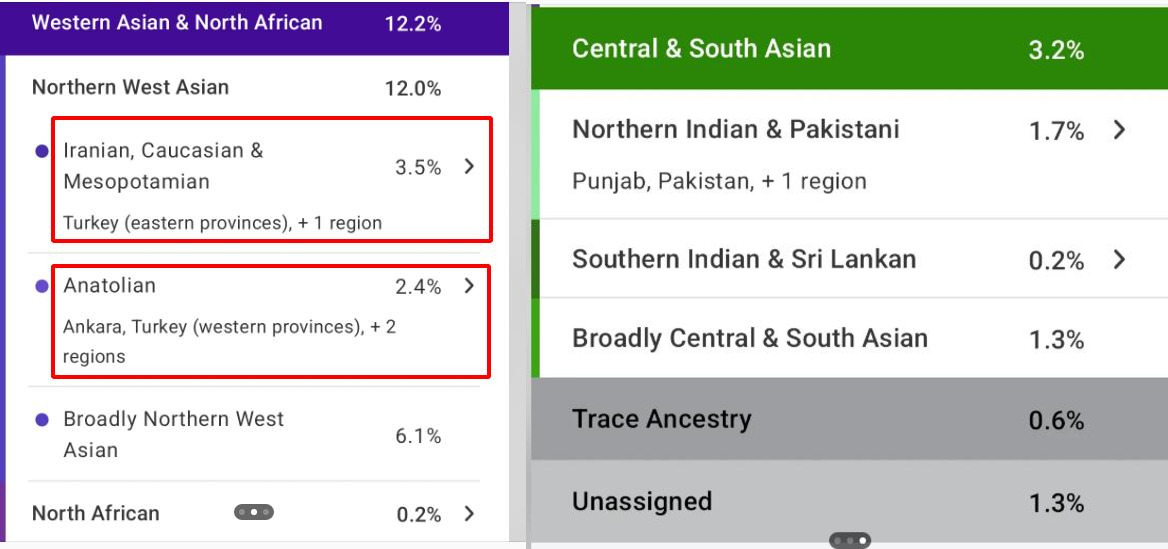
Task: Open Southern Indian & Sri Lankan chevron
Action: click(x=1119, y=260)
